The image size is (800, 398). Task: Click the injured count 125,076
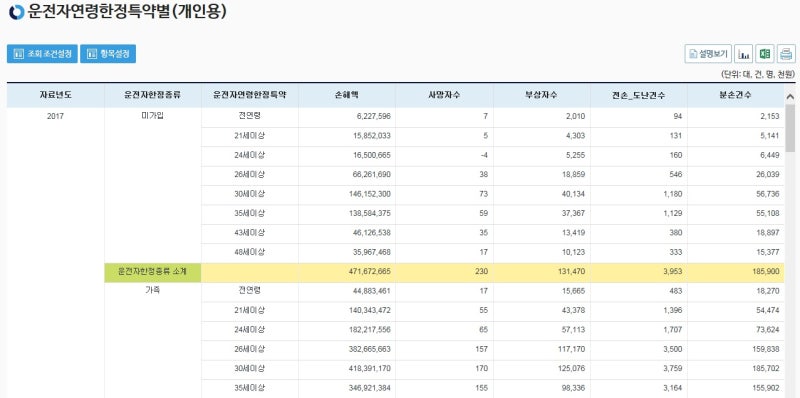tap(571, 369)
